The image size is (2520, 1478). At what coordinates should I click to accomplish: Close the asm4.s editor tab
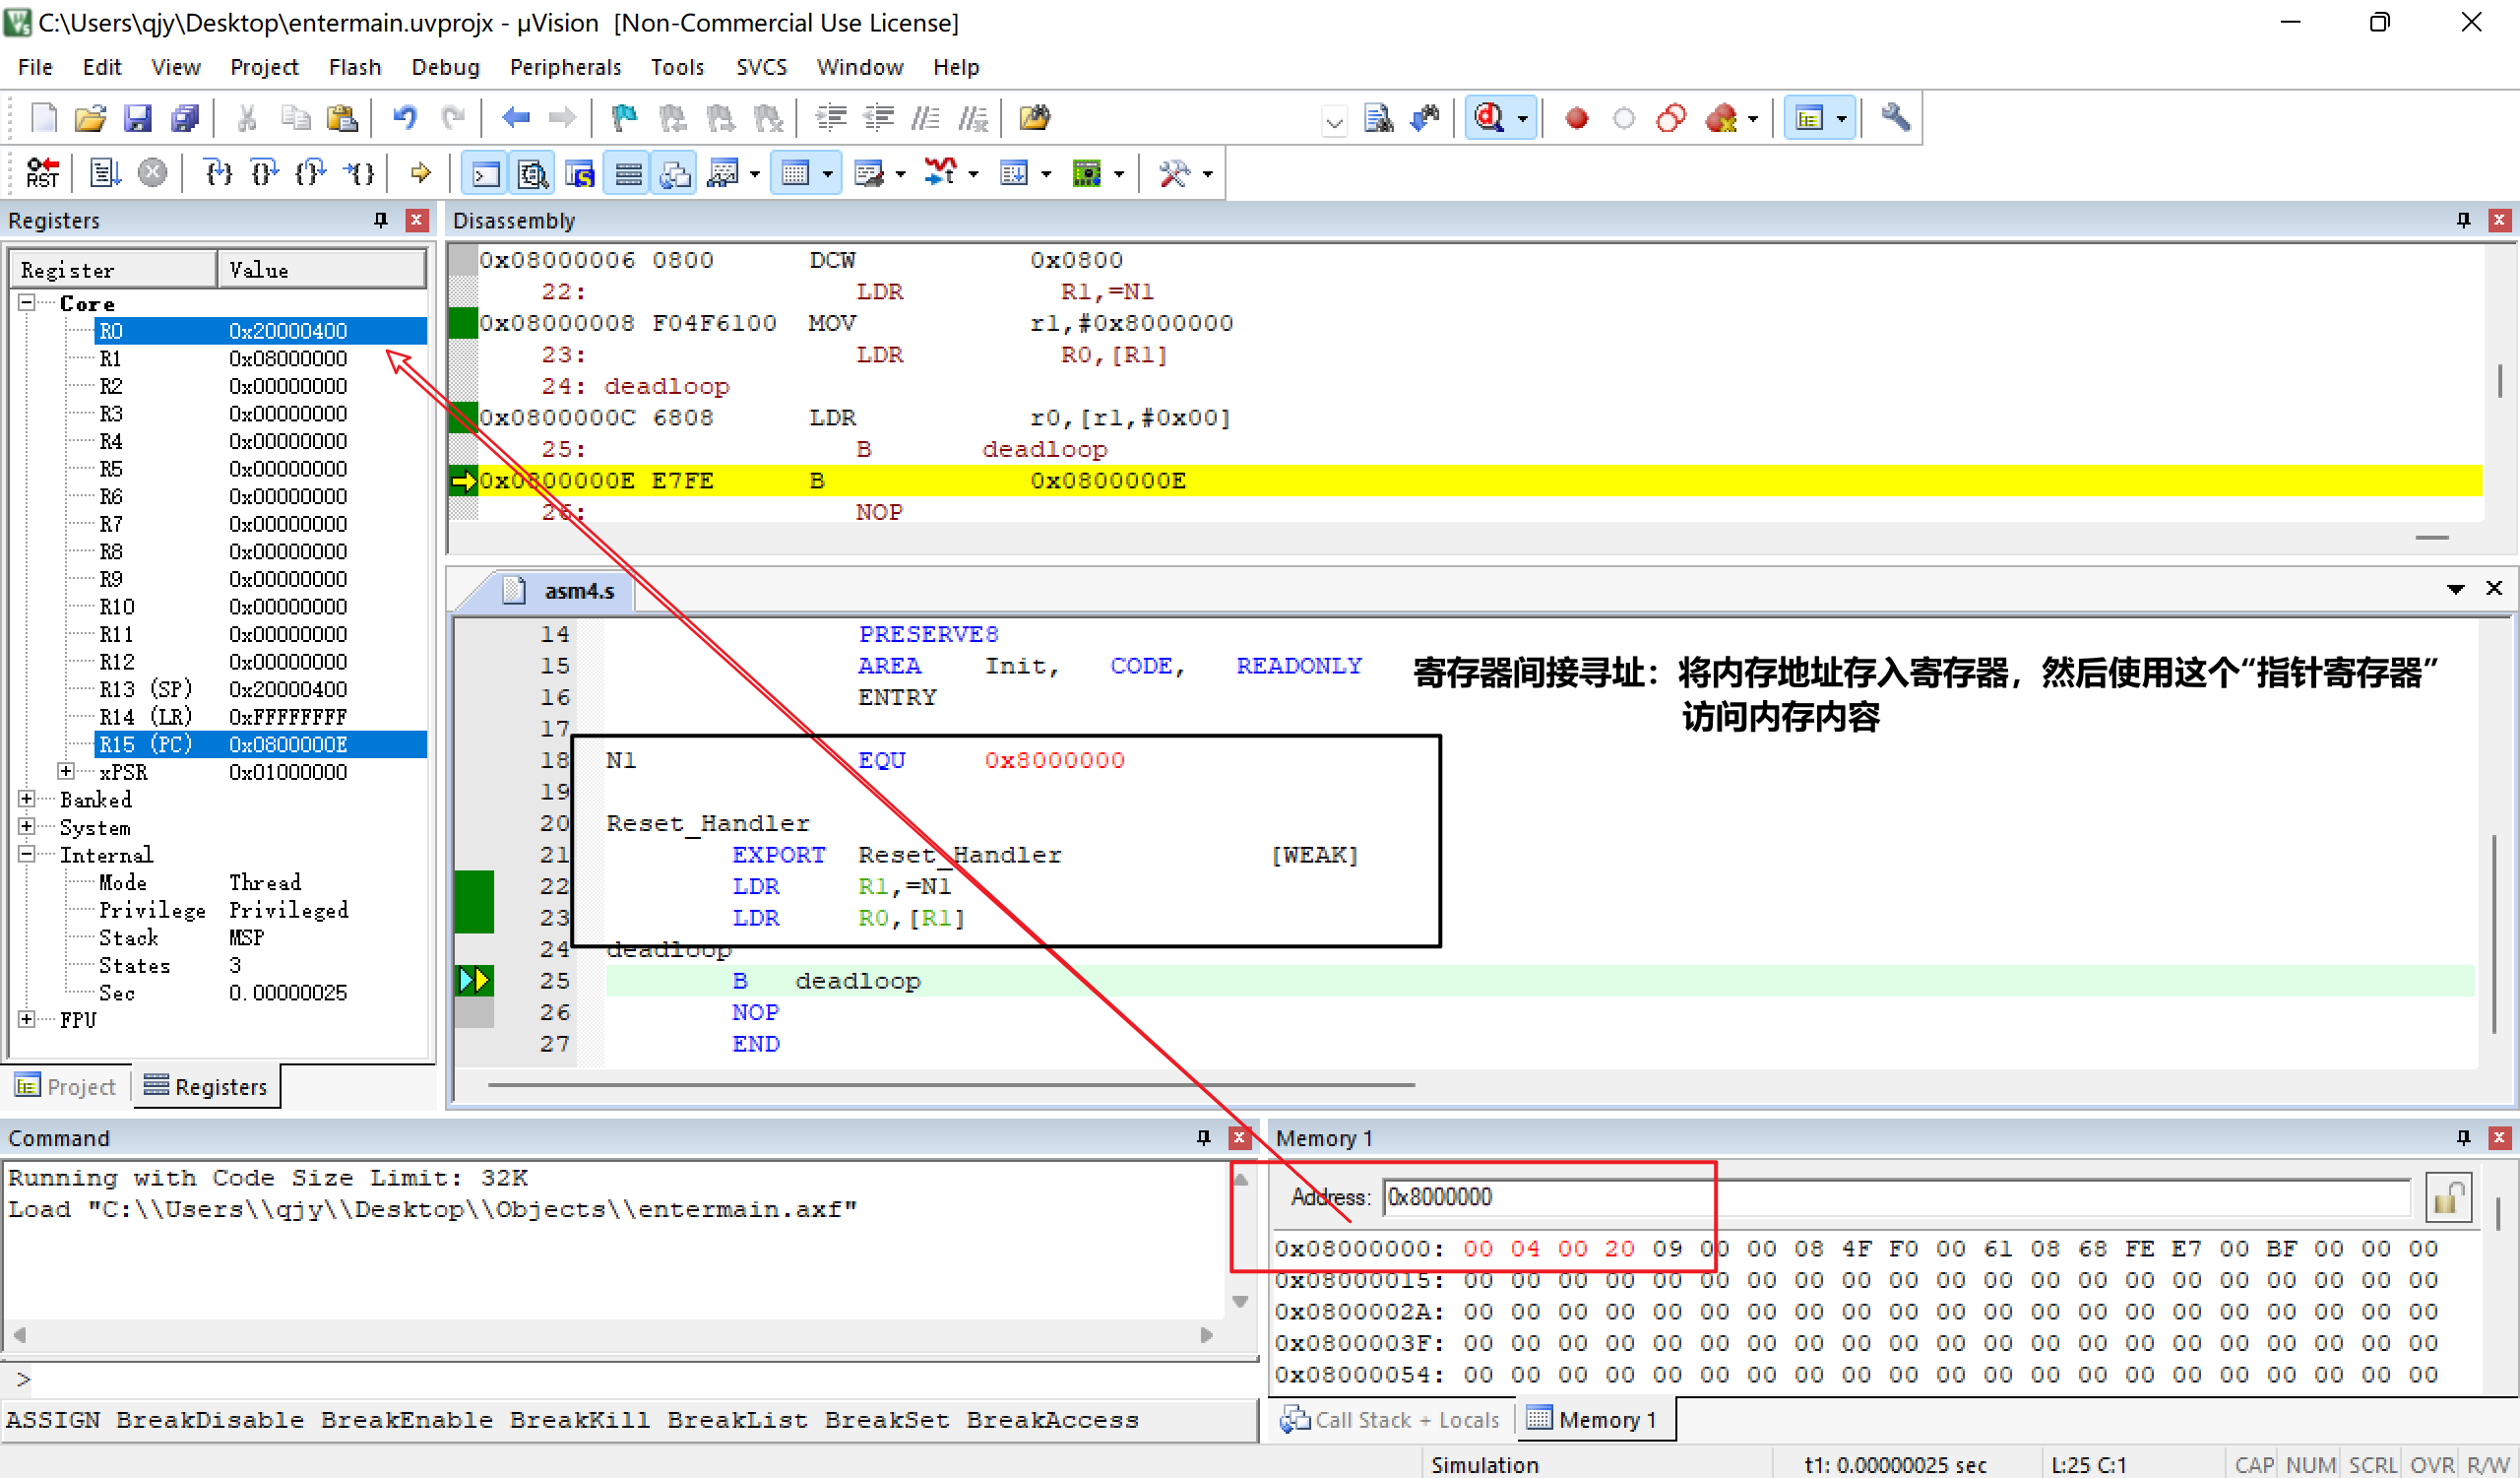point(2494,588)
